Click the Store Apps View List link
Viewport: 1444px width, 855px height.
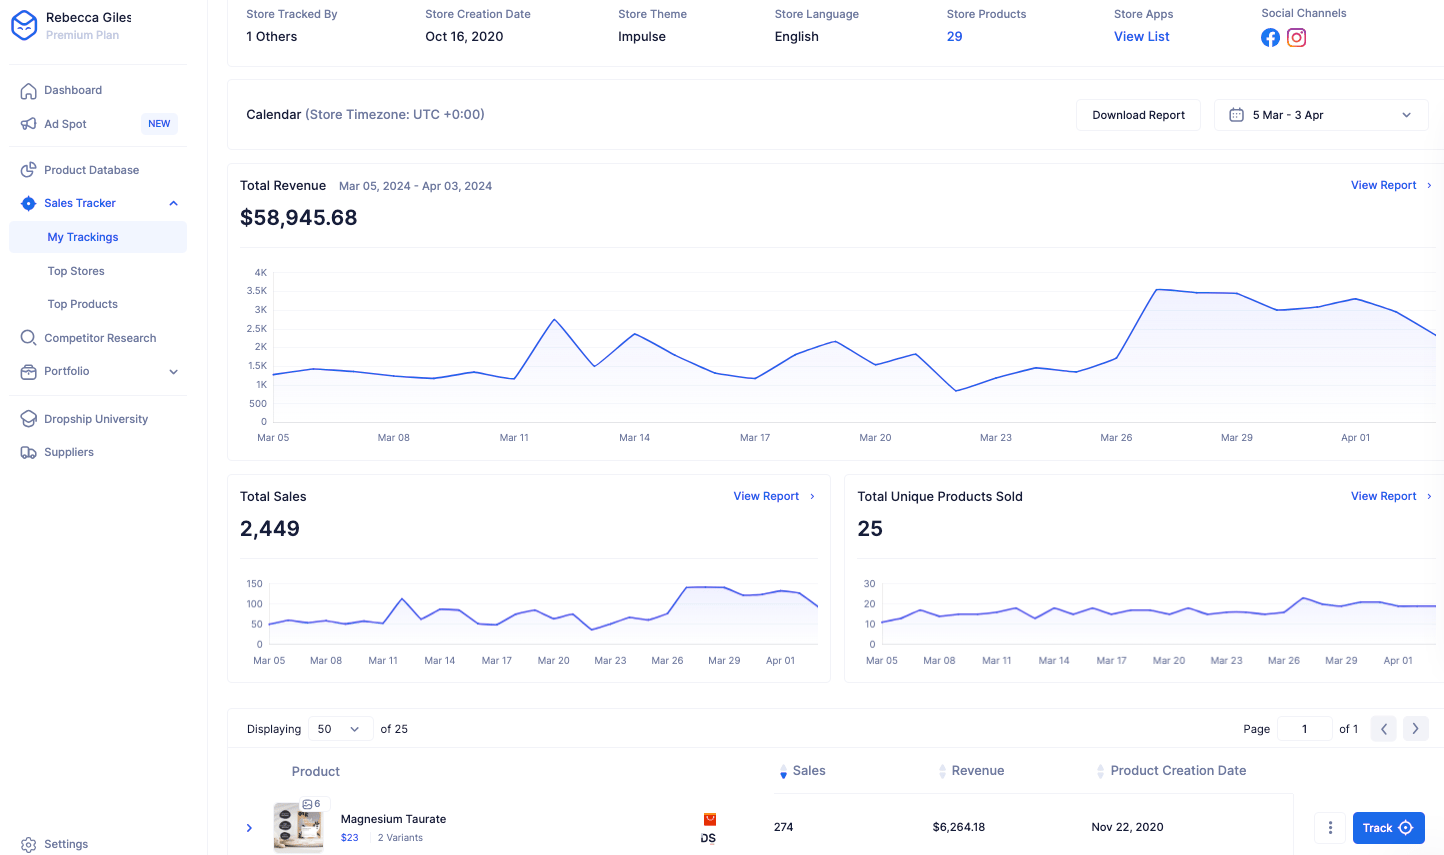(1141, 37)
